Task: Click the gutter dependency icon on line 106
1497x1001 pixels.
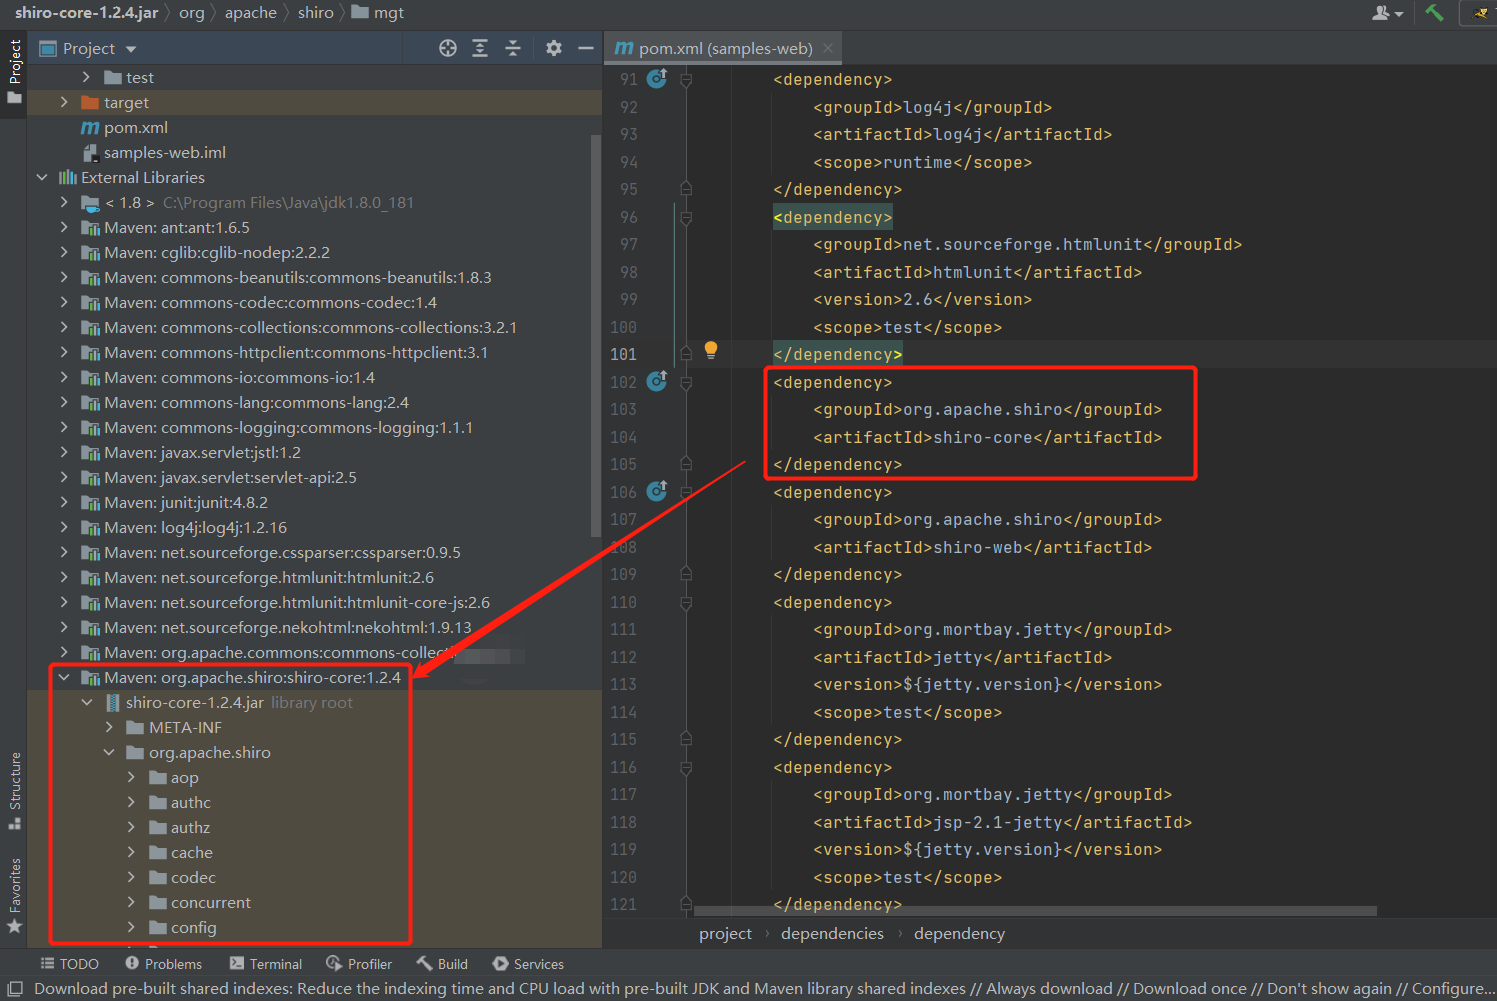Action: point(657,491)
